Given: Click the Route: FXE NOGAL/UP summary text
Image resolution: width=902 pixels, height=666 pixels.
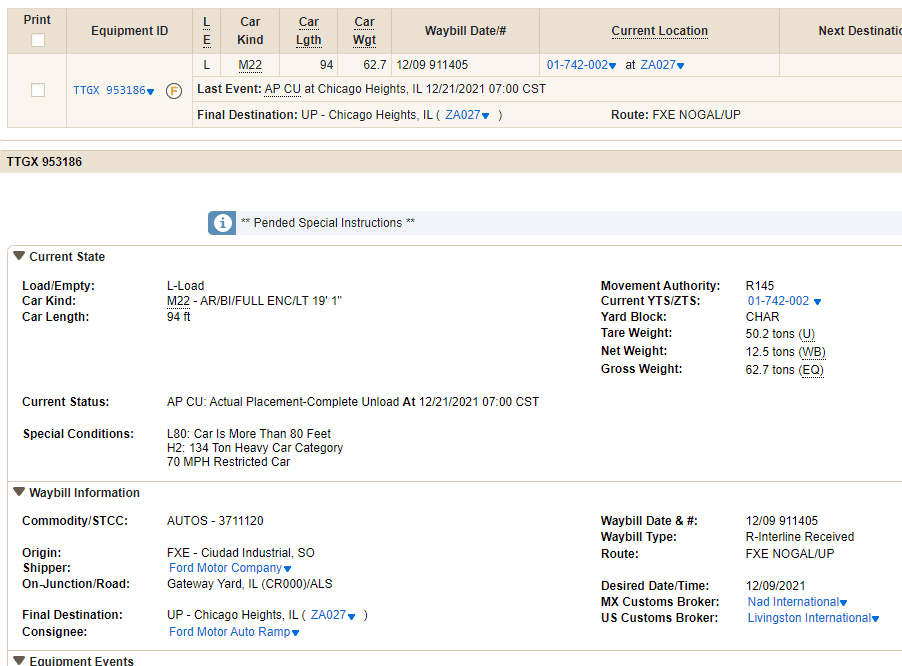Looking at the screenshot, I should 676,115.
